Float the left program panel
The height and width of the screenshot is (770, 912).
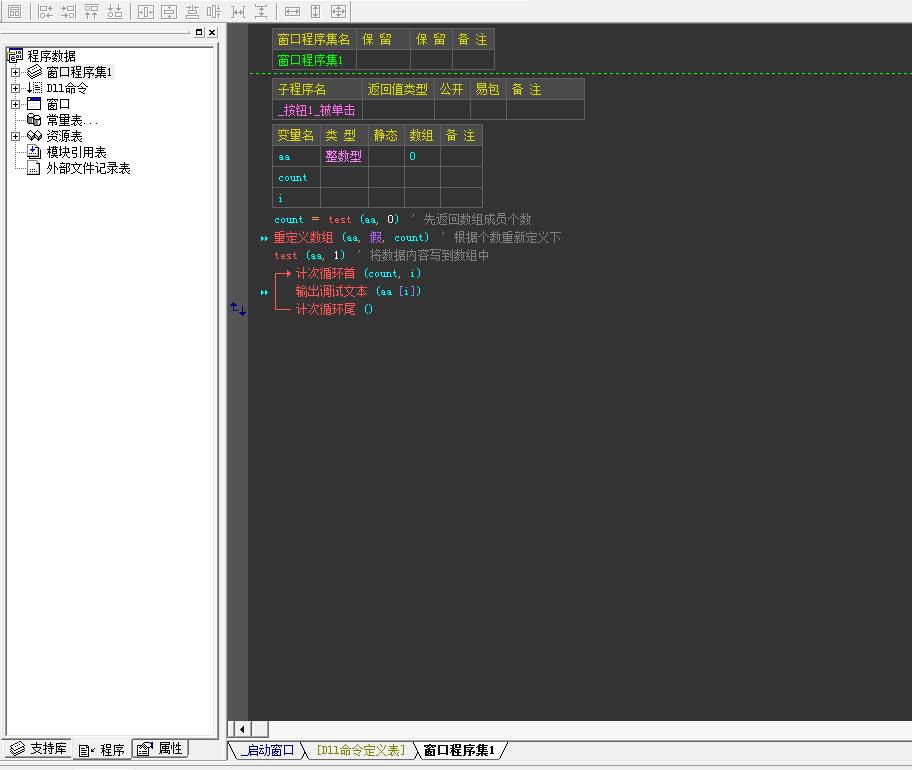pos(199,33)
